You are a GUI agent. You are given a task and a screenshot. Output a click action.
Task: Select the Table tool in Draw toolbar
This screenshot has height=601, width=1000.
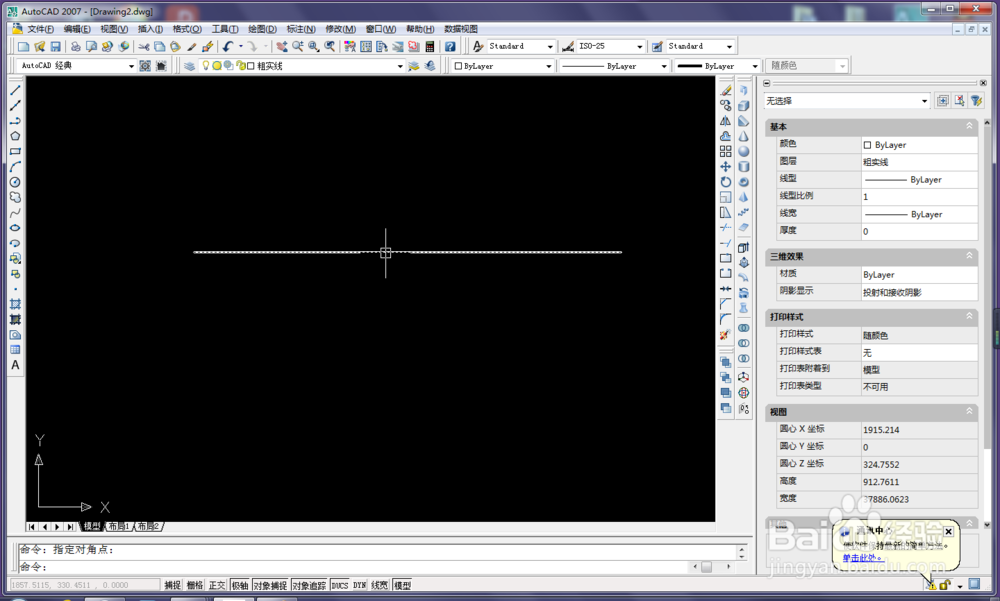pos(15,350)
